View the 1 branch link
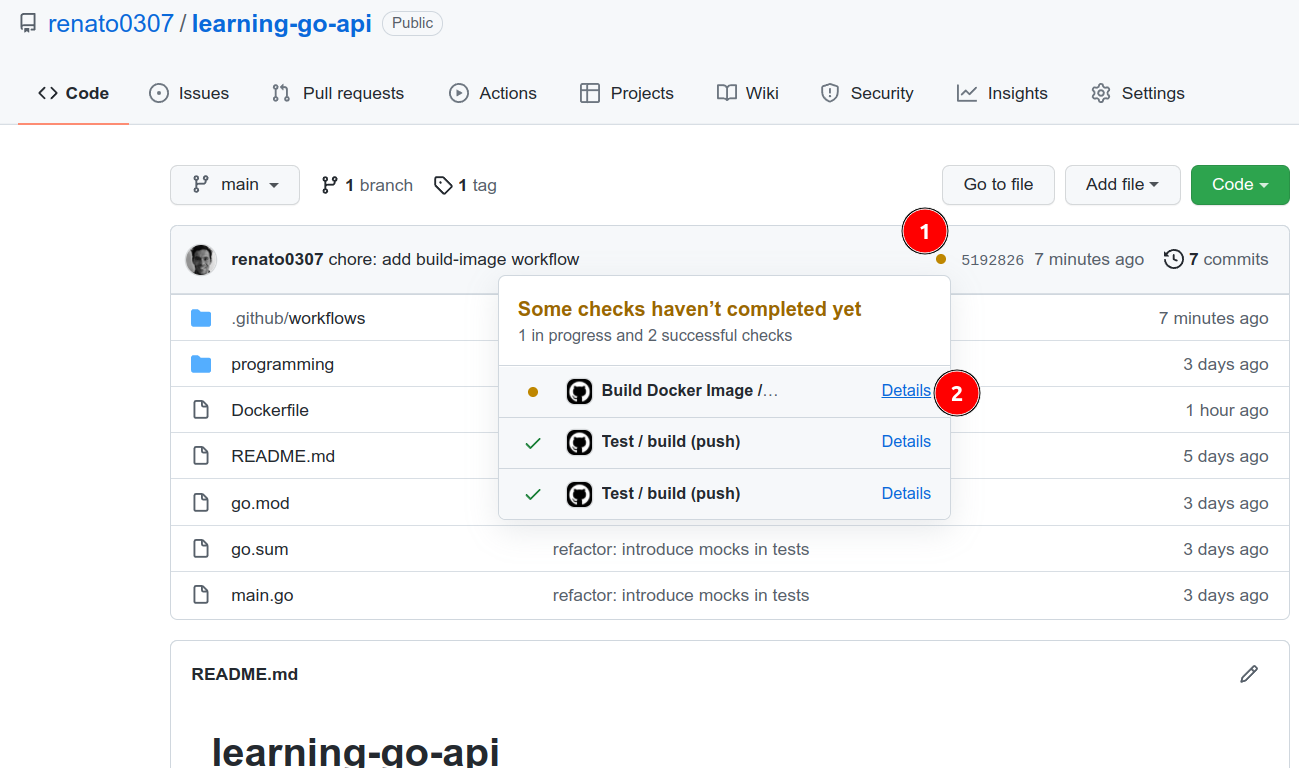The width and height of the screenshot is (1299, 768). (x=367, y=185)
